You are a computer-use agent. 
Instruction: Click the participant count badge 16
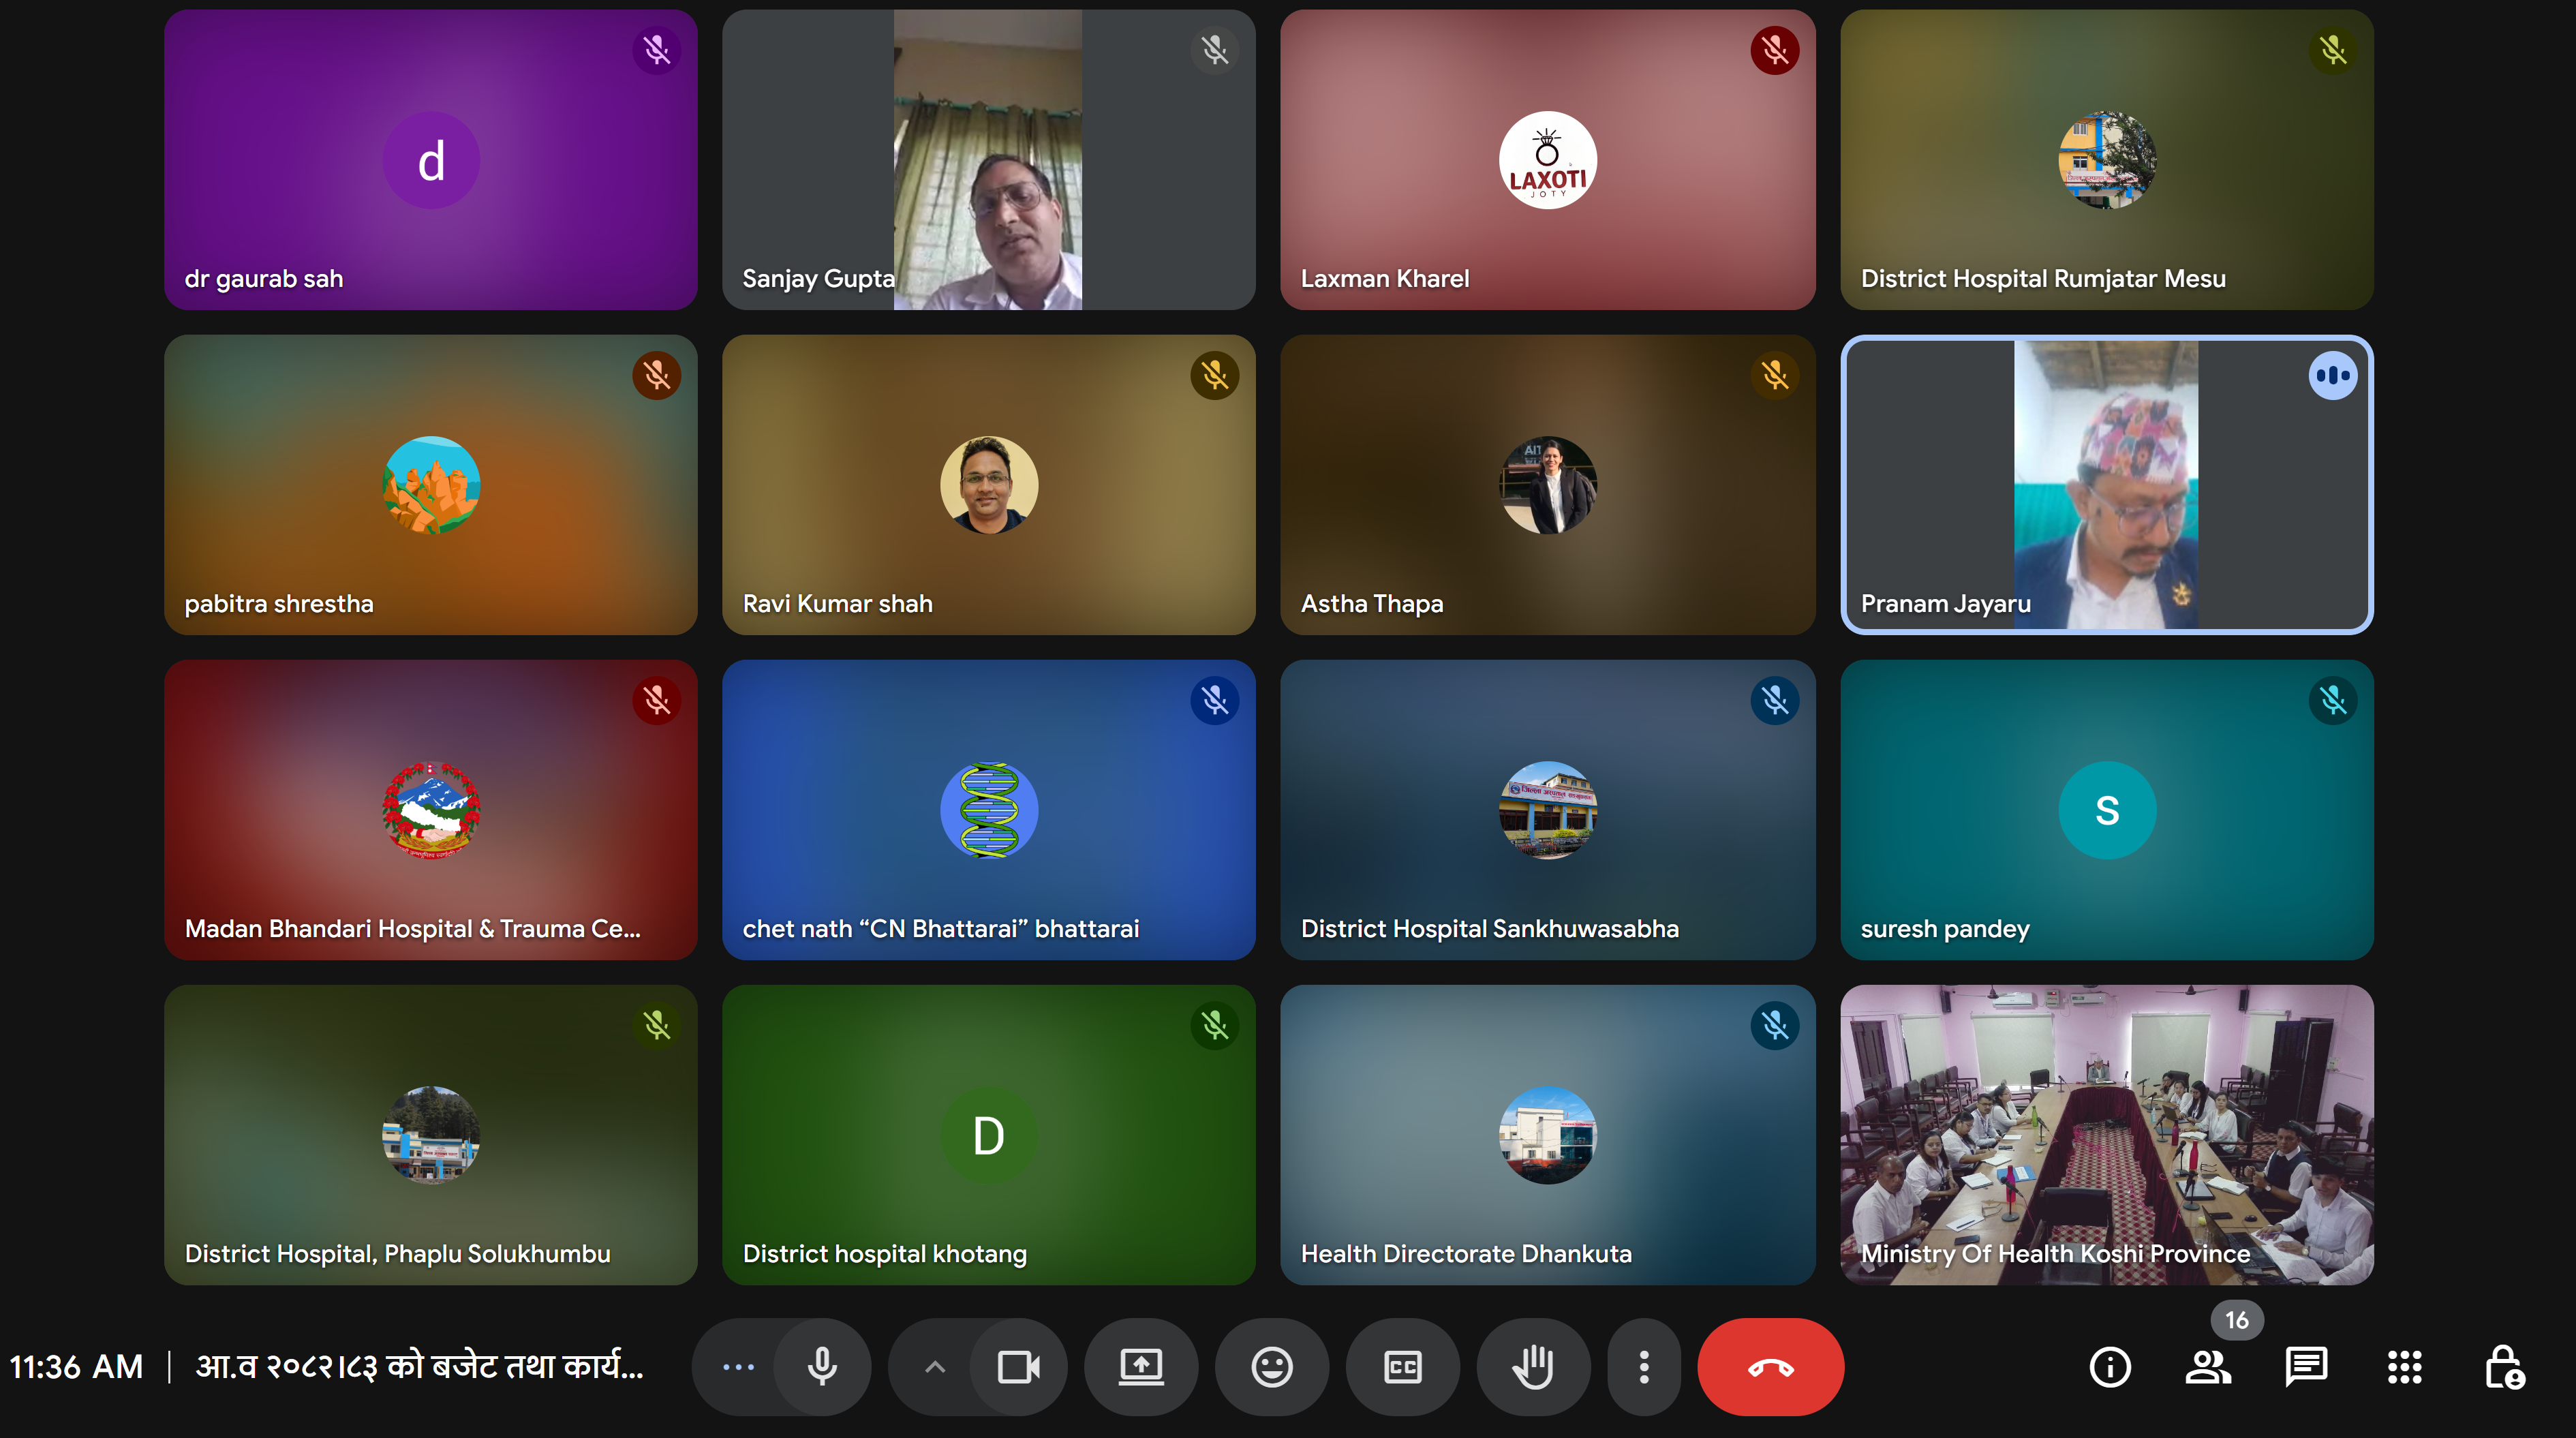(2236, 1320)
